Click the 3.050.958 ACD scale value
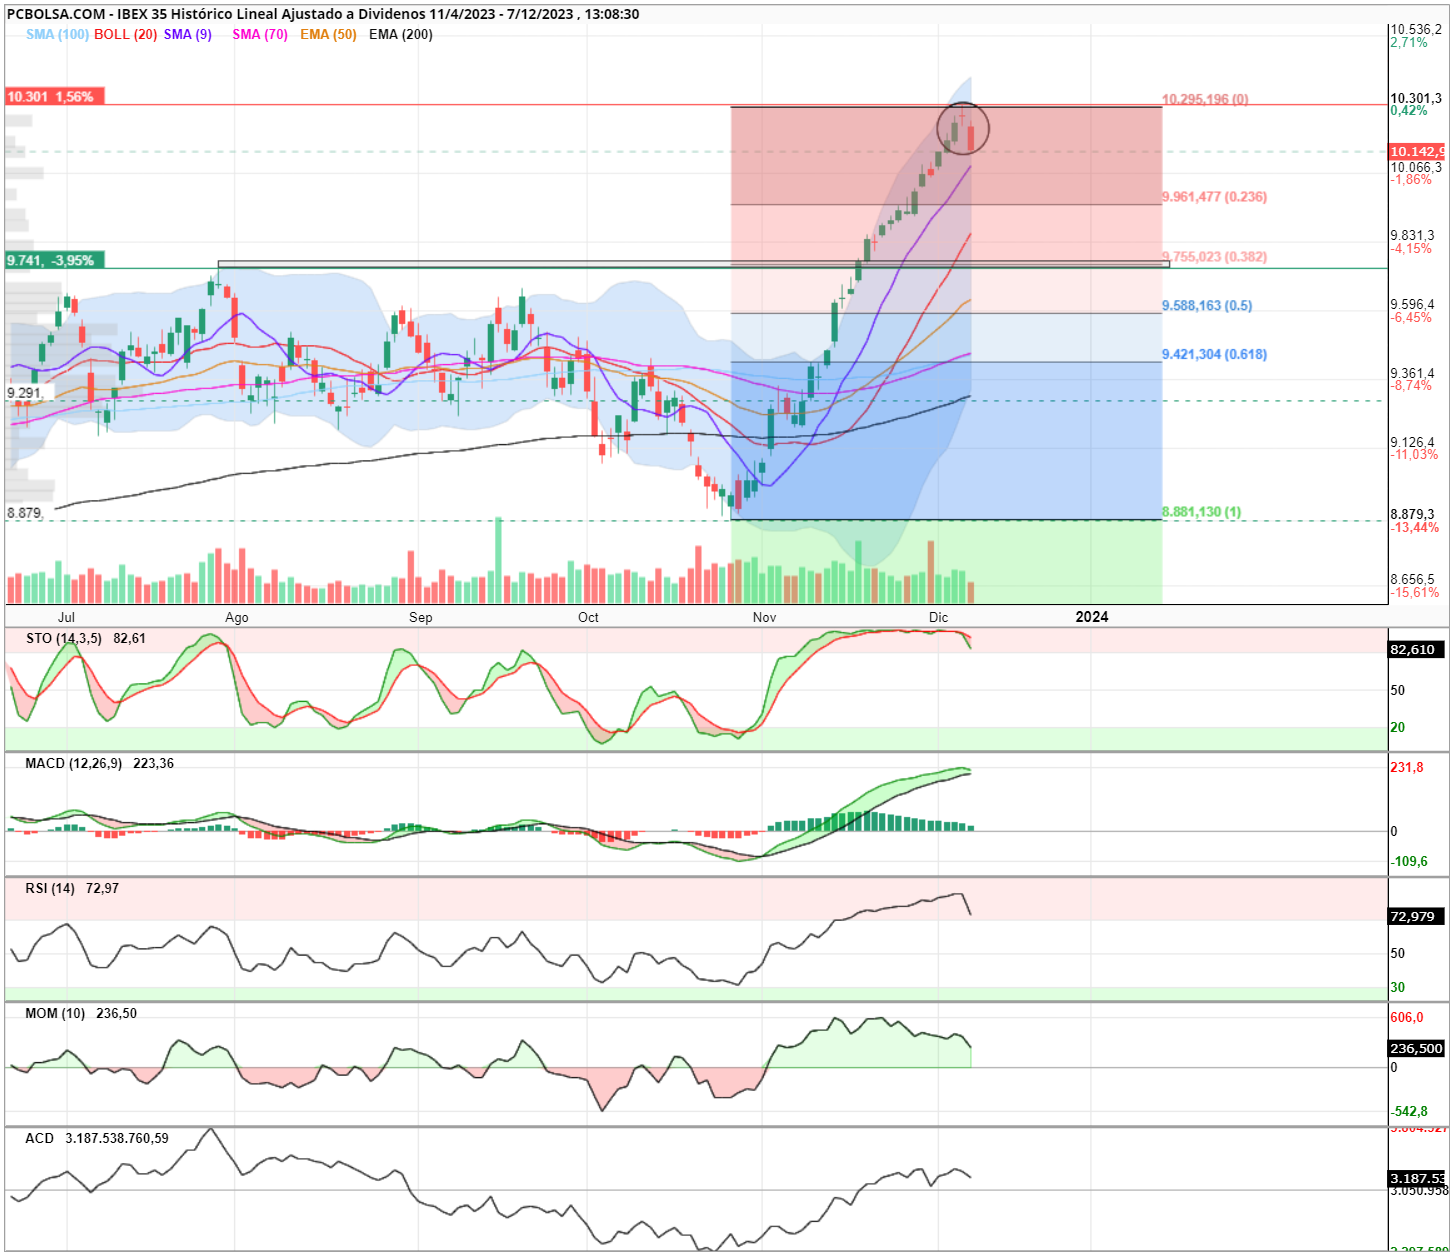1454x1256 pixels. [1419, 1190]
